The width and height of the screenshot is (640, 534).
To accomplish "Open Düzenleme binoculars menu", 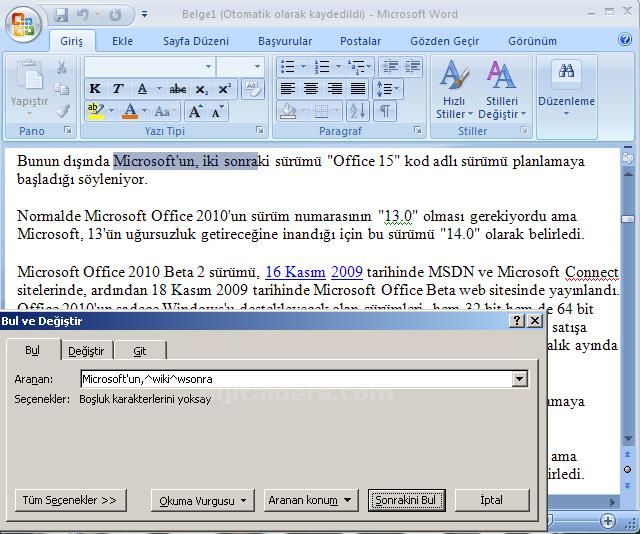I will click(567, 91).
